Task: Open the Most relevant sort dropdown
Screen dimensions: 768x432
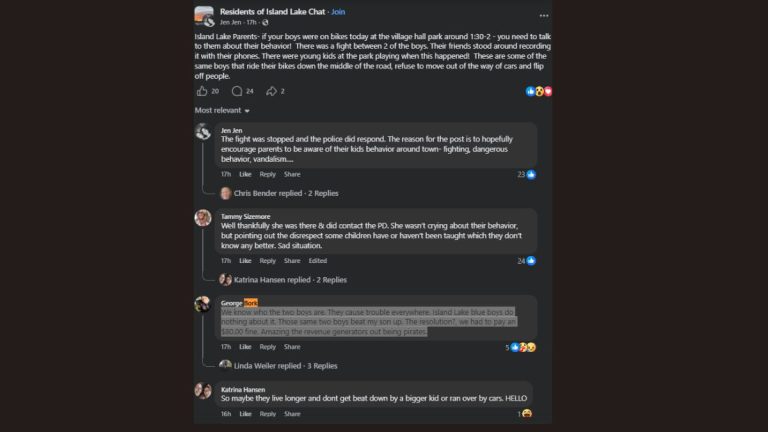Action: (x=222, y=111)
